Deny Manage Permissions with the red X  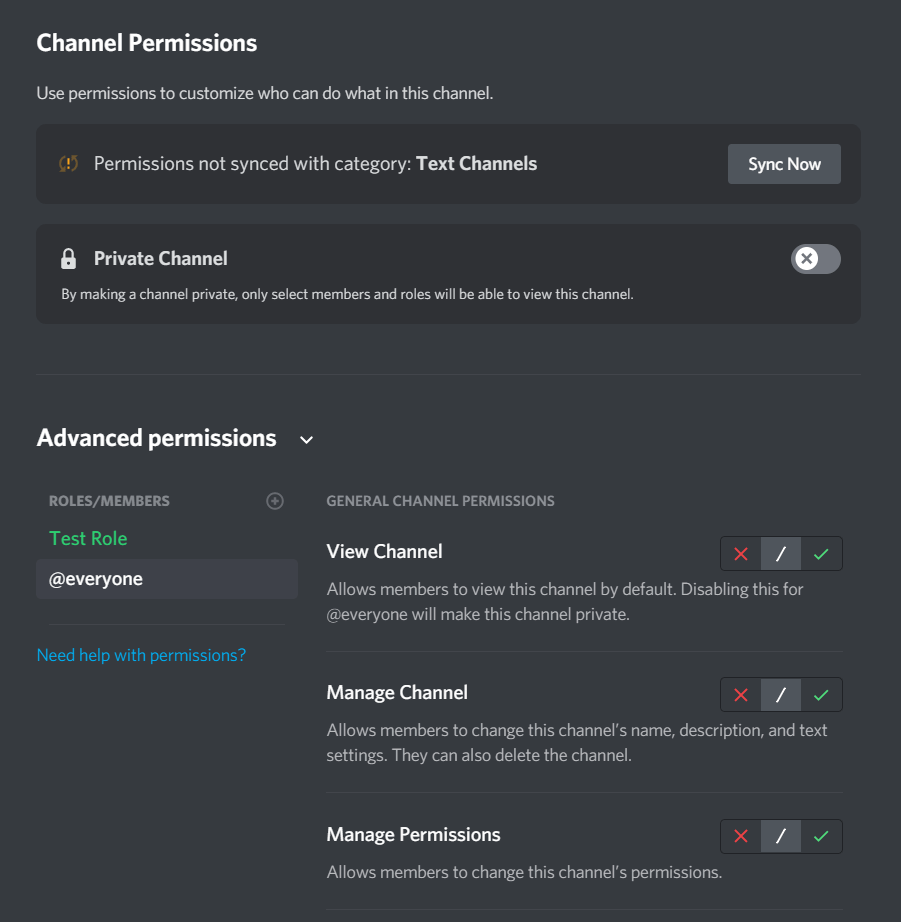741,836
